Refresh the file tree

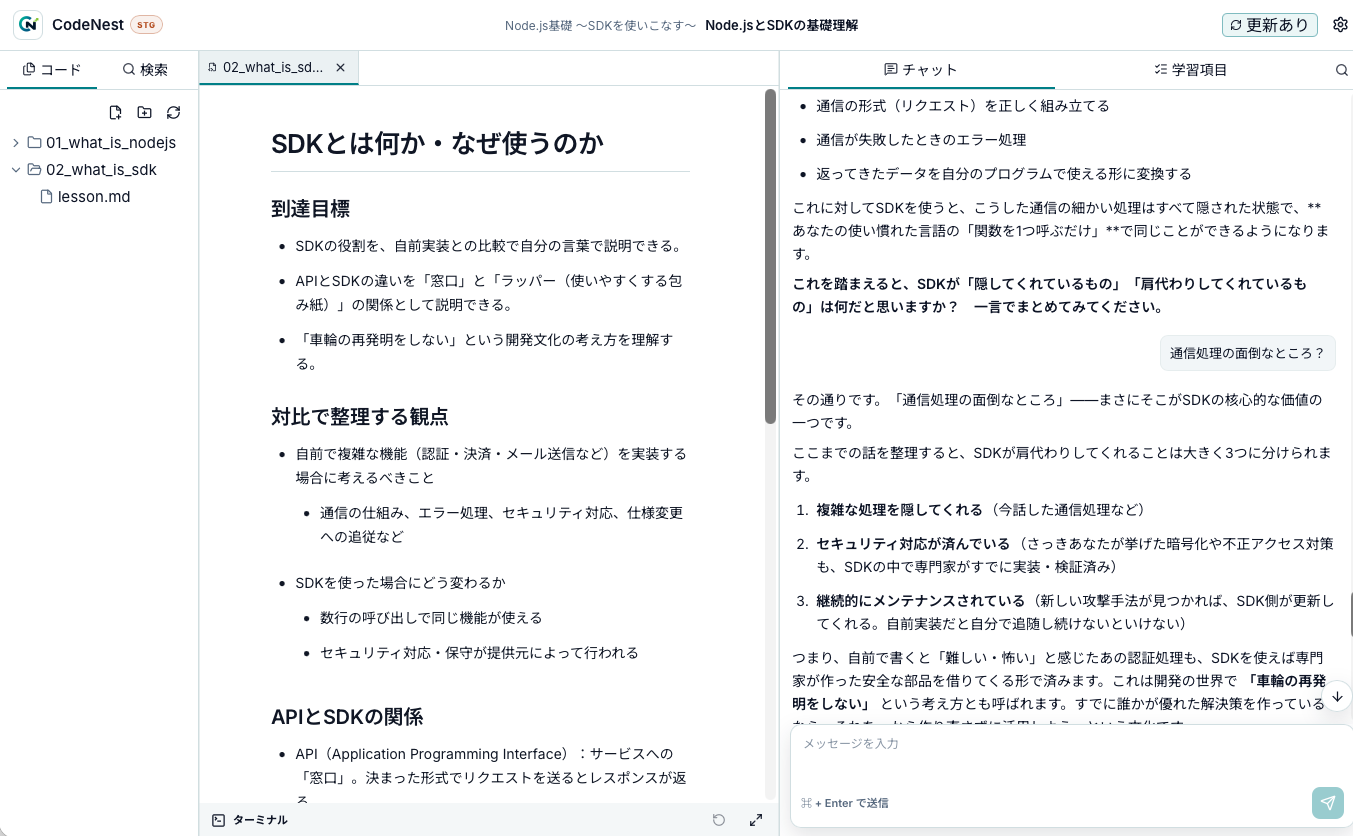pos(174,112)
